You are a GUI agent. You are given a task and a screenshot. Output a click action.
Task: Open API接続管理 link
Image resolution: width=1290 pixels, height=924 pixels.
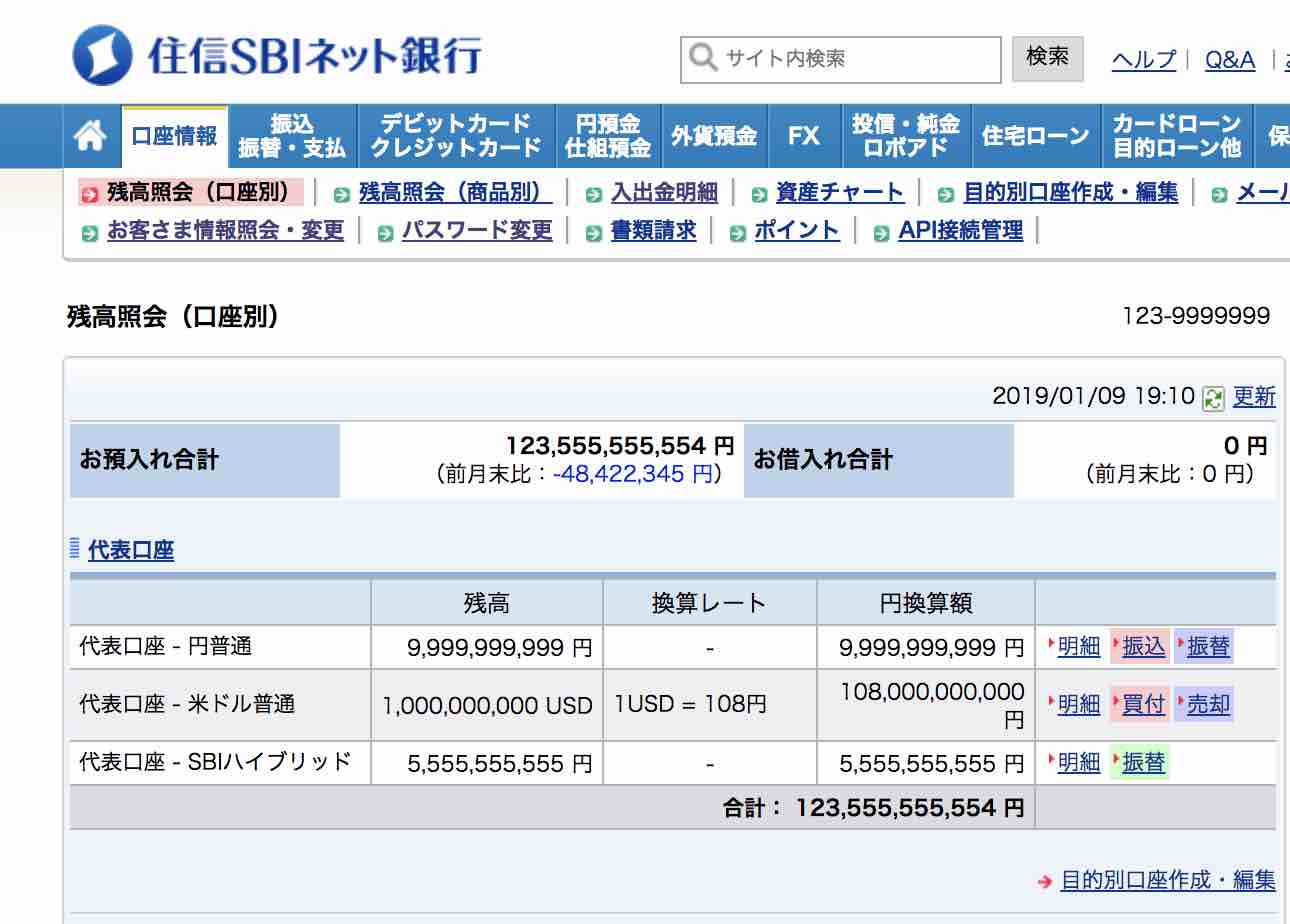pyautogui.click(x=960, y=231)
